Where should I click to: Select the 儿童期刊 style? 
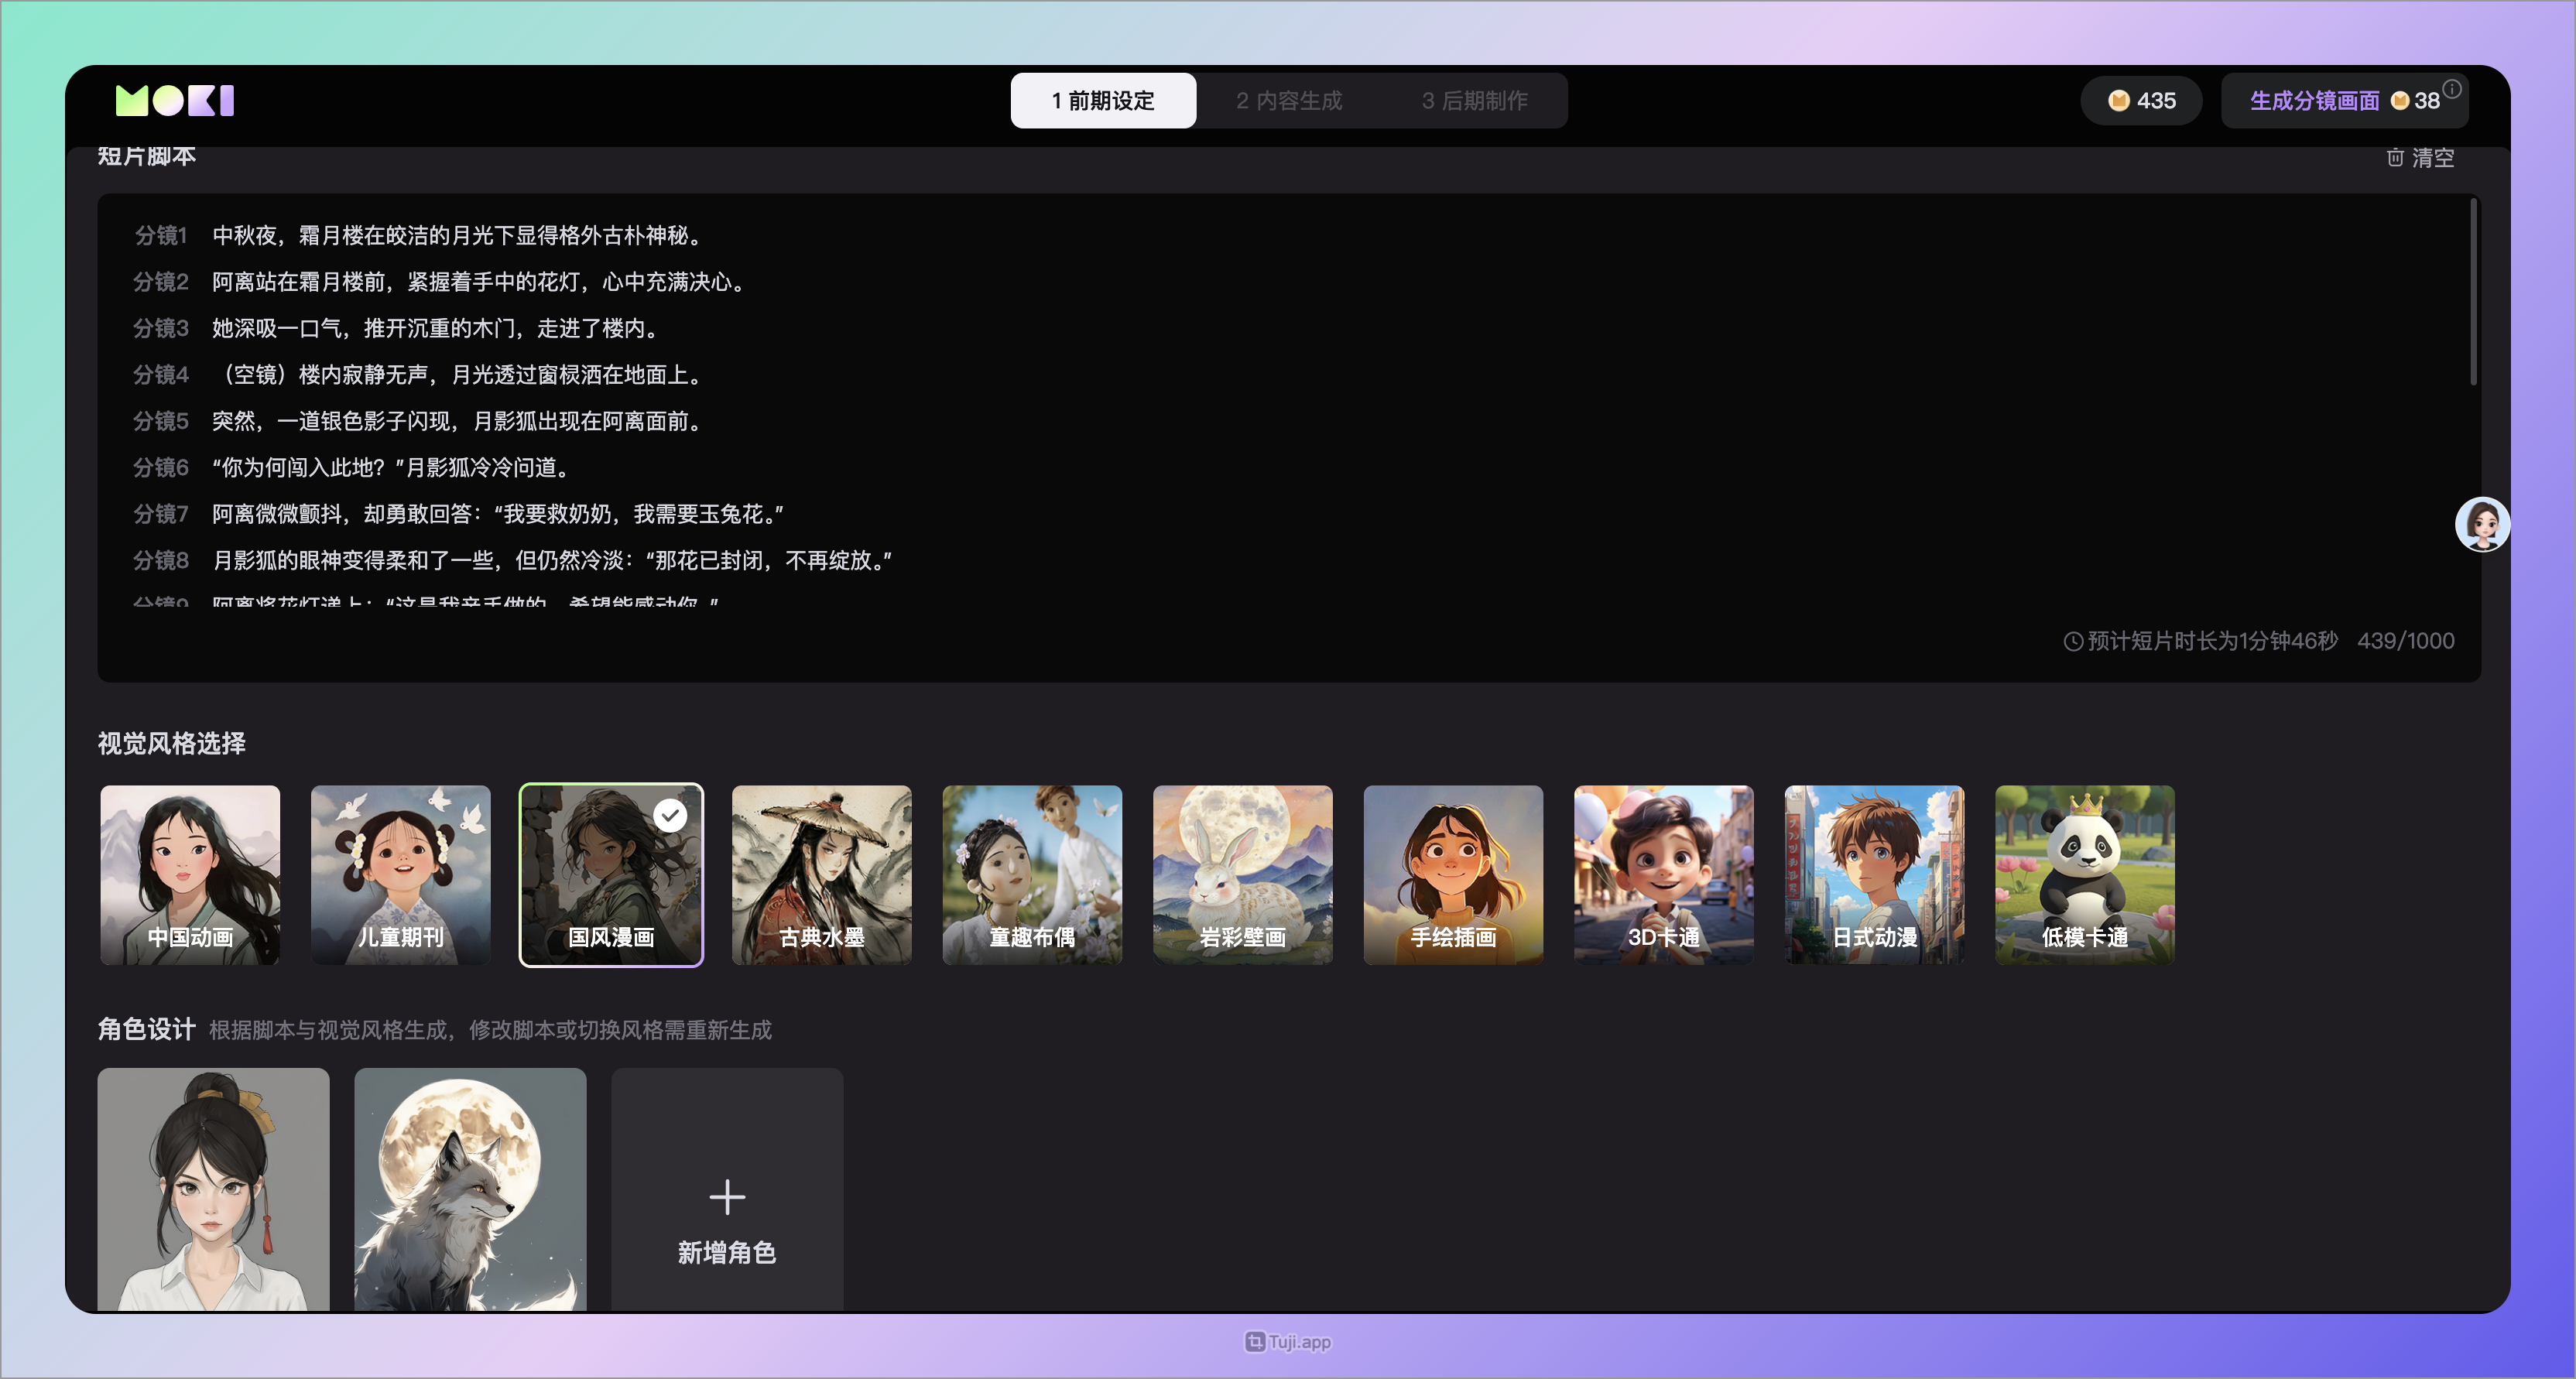401,875
